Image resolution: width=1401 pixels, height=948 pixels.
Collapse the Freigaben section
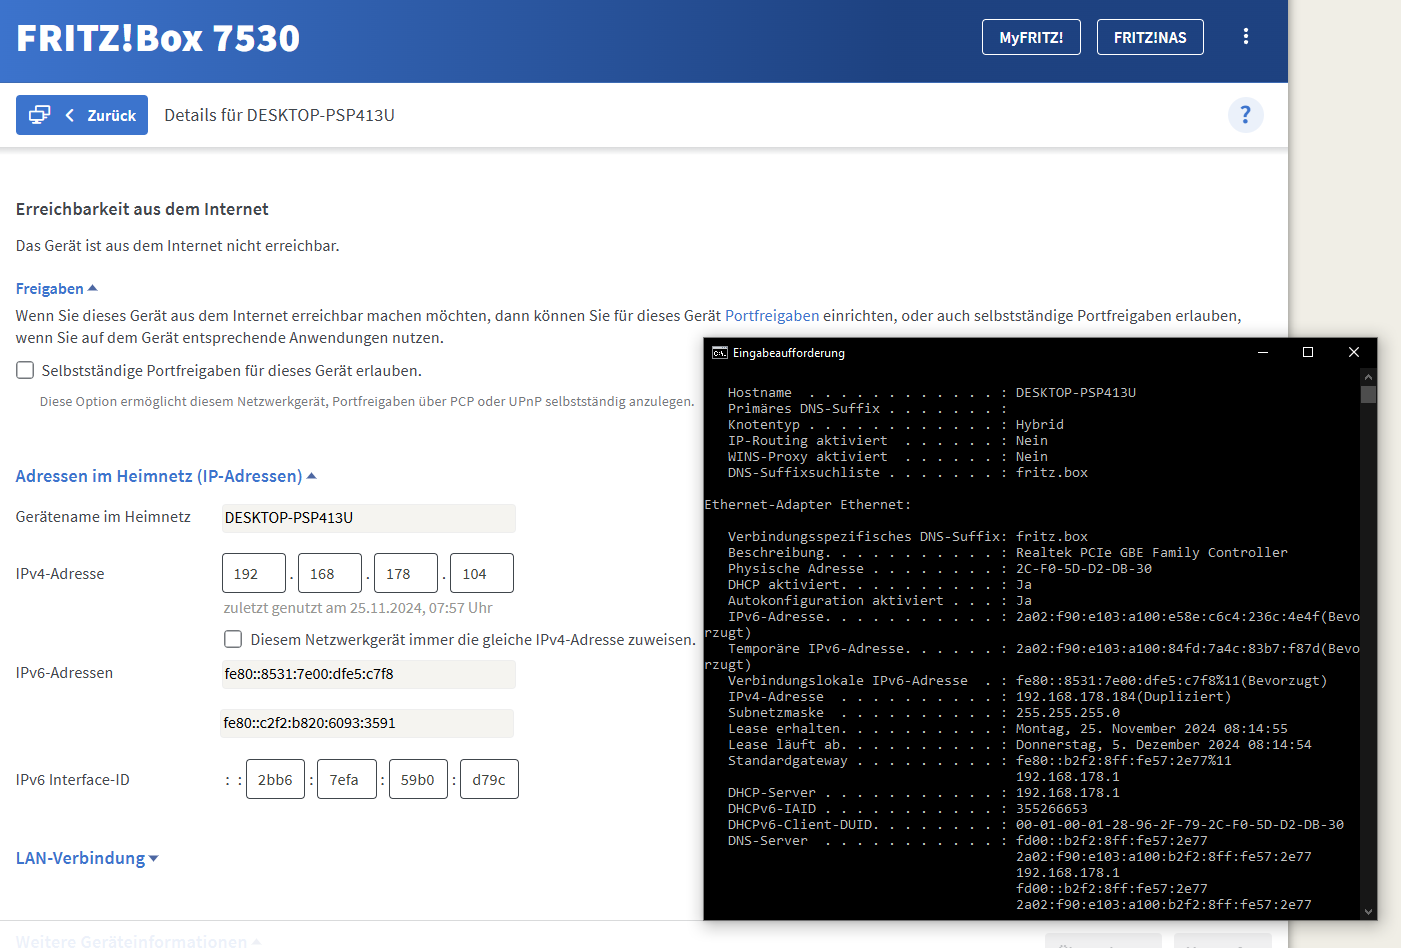tap(56, 288)
